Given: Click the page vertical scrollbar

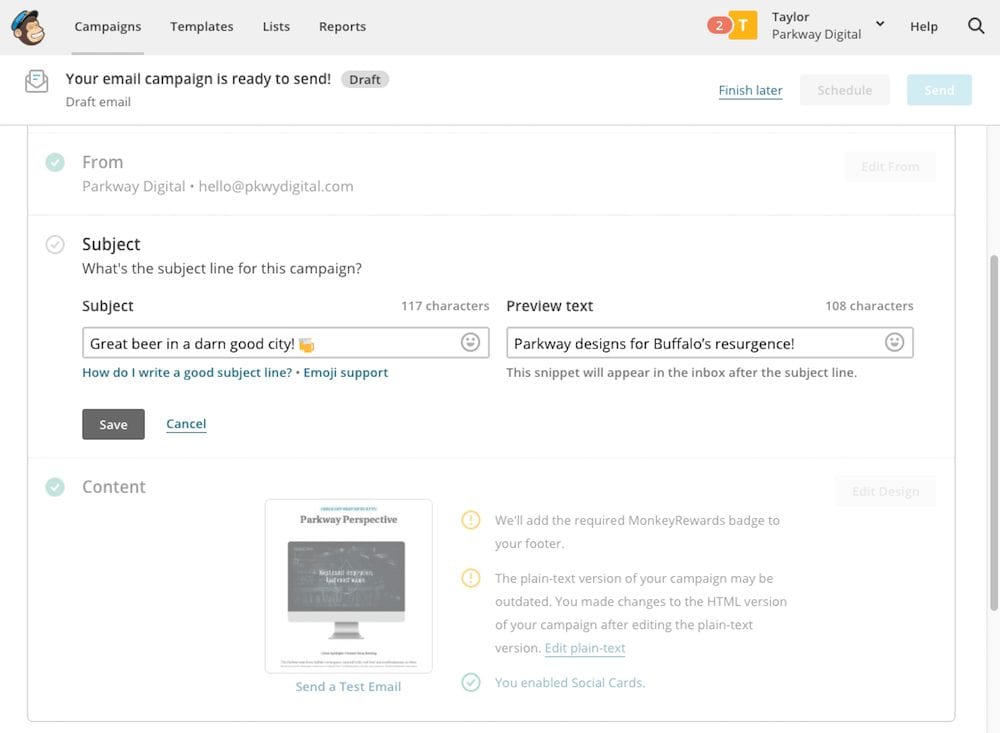Looking at the screenshot, I should tap(994, 433).
